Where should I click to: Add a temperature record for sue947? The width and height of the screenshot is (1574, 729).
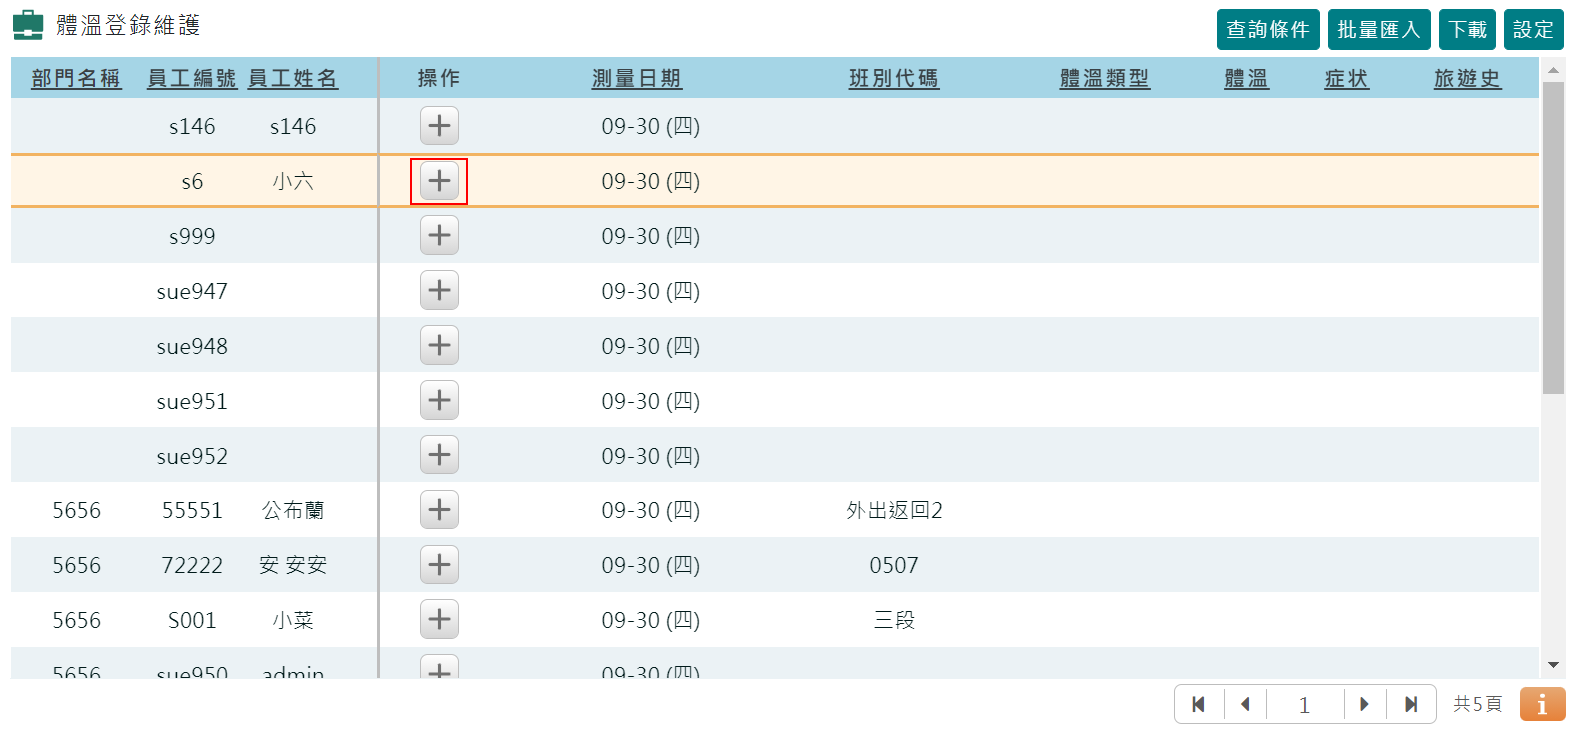click(x=439, y=291)
